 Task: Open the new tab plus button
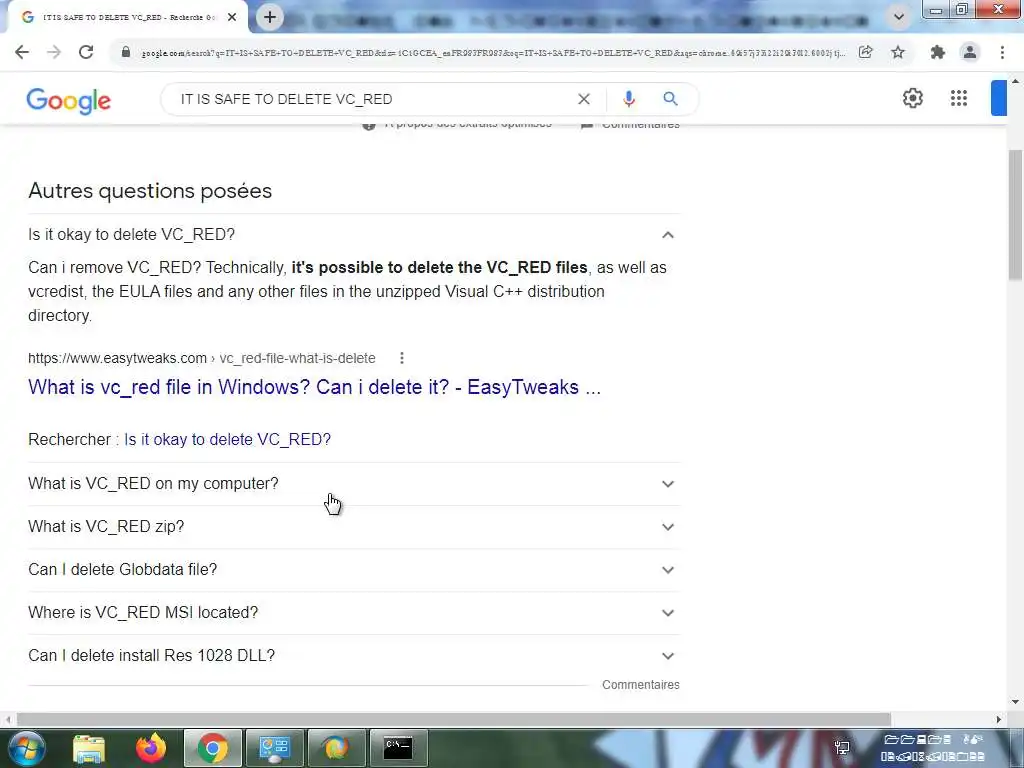[x=270, y=17]
